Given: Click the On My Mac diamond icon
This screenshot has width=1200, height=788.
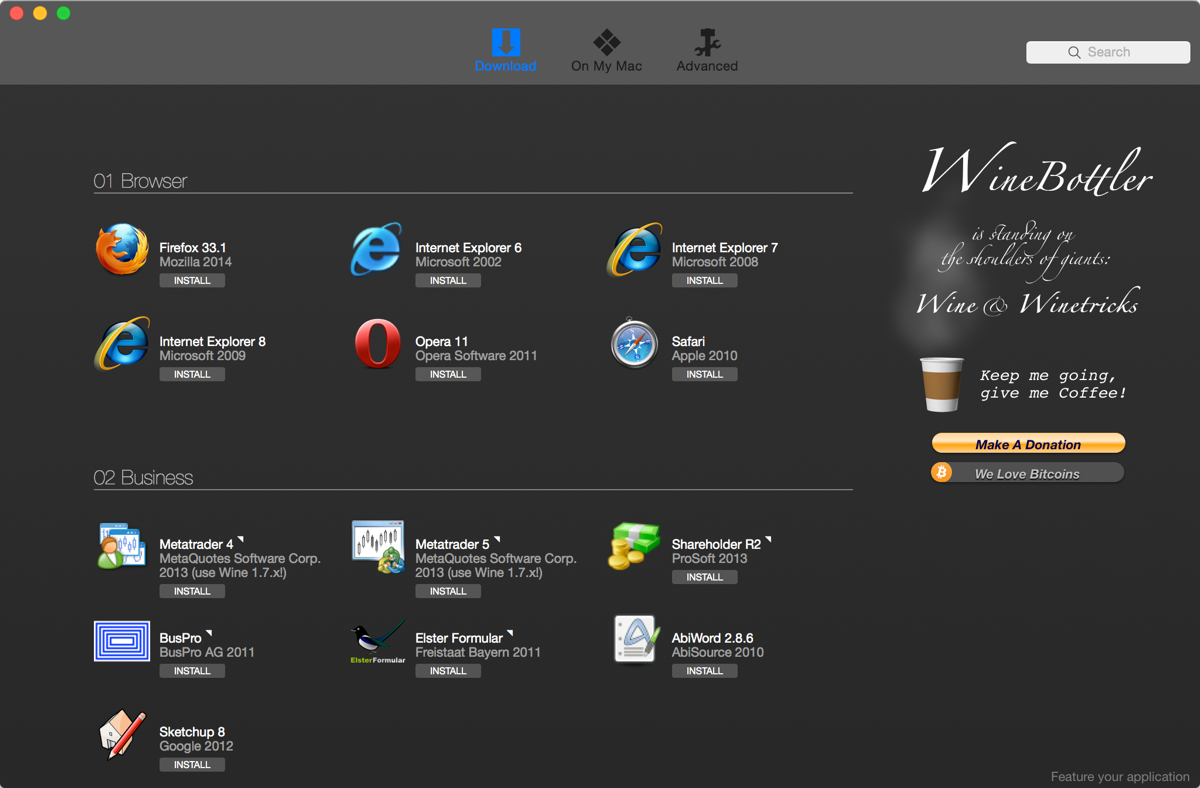Looking at the screenshot, I should [x=607, y=42].
